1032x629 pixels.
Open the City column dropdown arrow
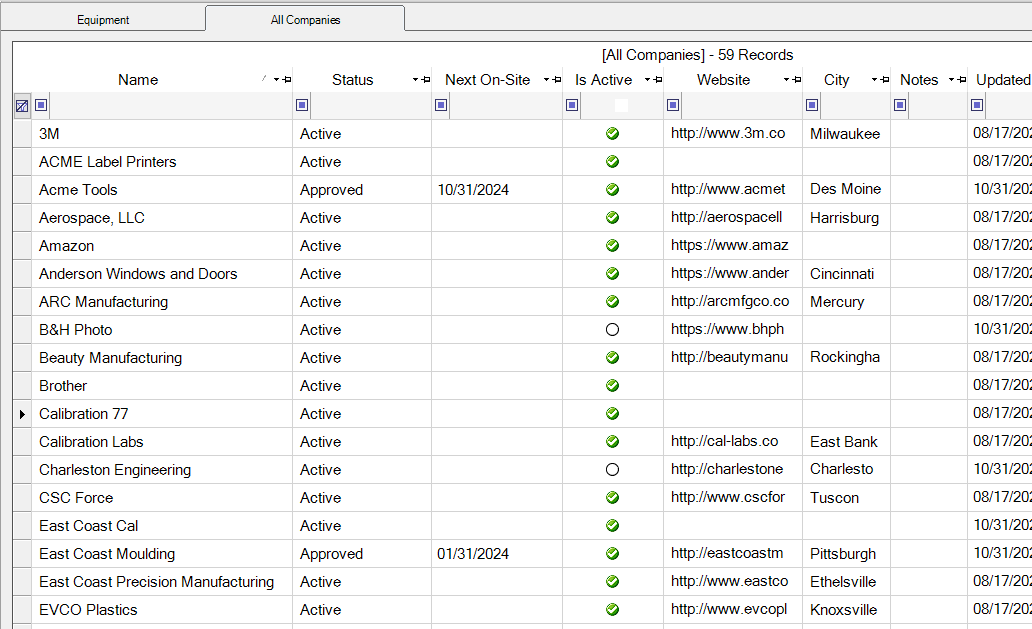click(874, 80)
